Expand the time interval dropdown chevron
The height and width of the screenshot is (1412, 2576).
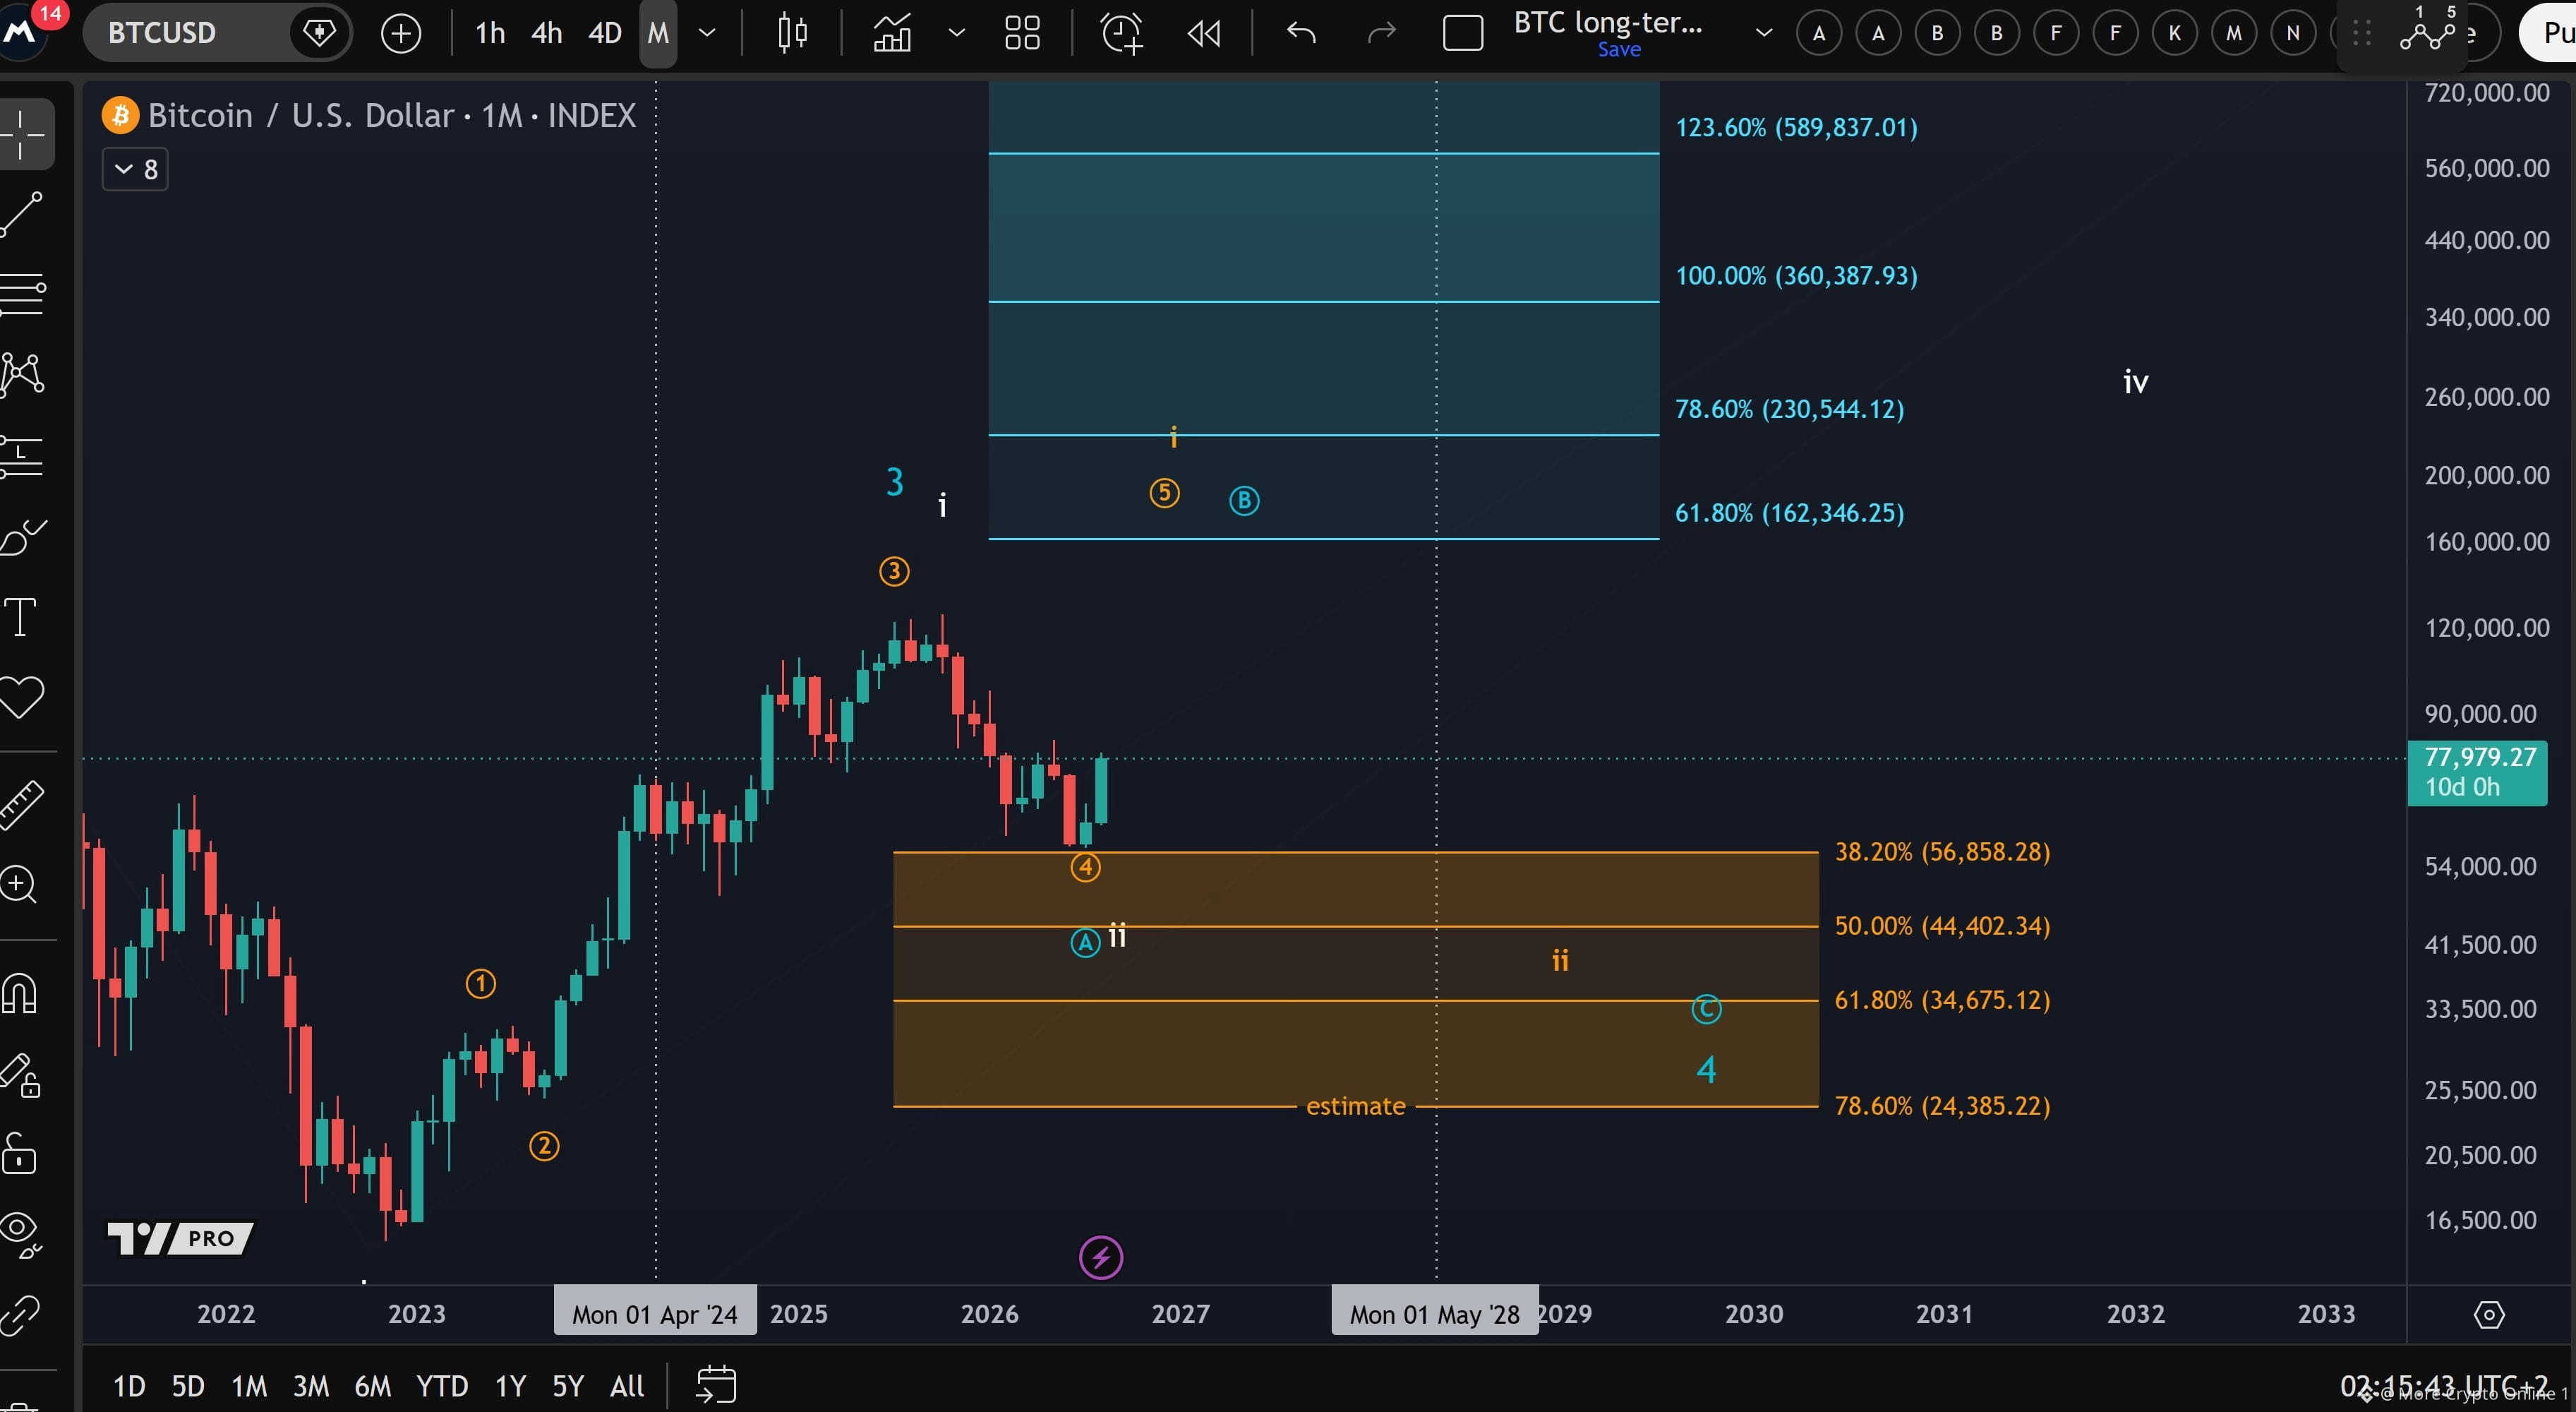click(707, 33)
